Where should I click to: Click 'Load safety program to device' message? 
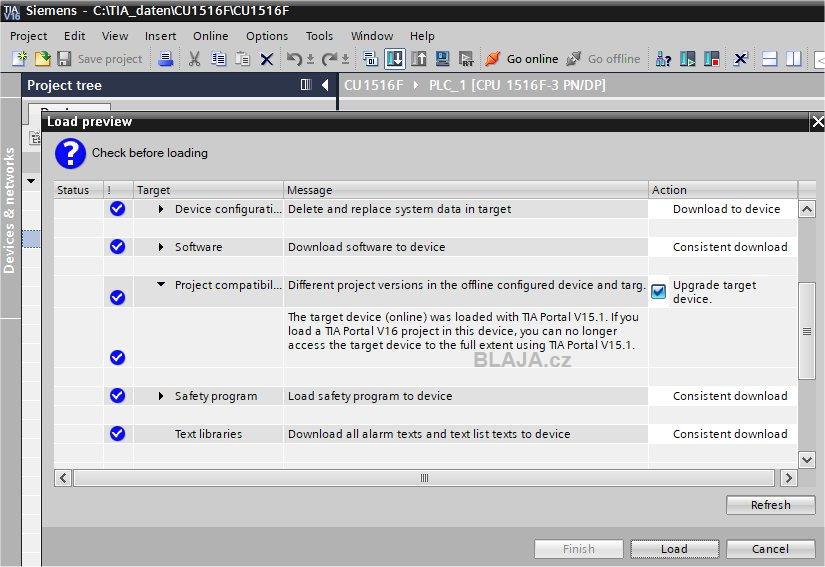click(370, 396)
